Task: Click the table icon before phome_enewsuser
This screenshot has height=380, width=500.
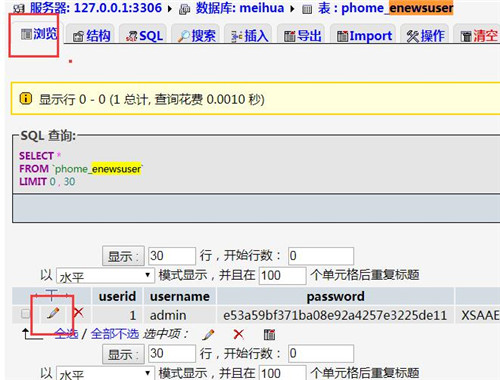Action: pos(307,9)
